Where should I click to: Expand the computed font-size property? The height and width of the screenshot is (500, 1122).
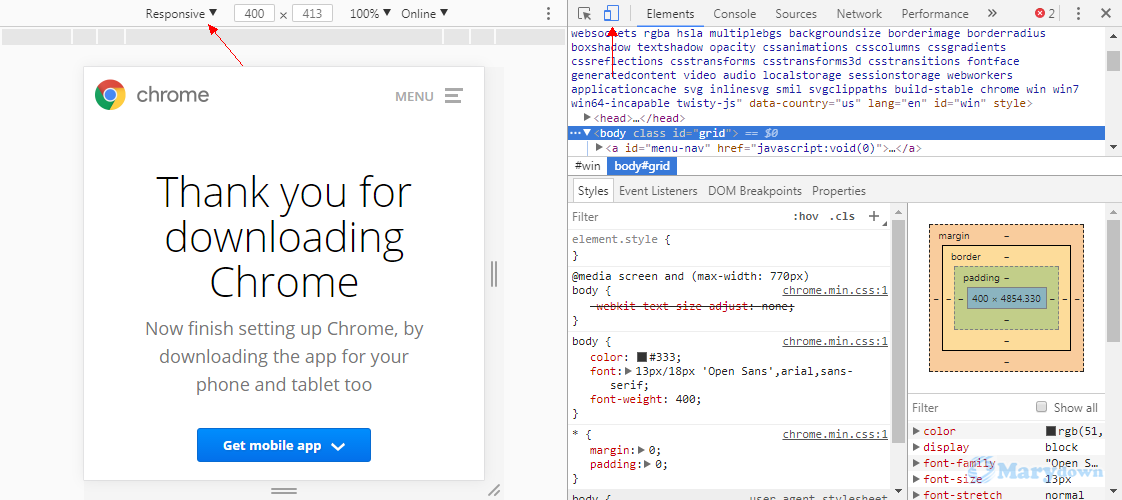click(x=917, y=479)
